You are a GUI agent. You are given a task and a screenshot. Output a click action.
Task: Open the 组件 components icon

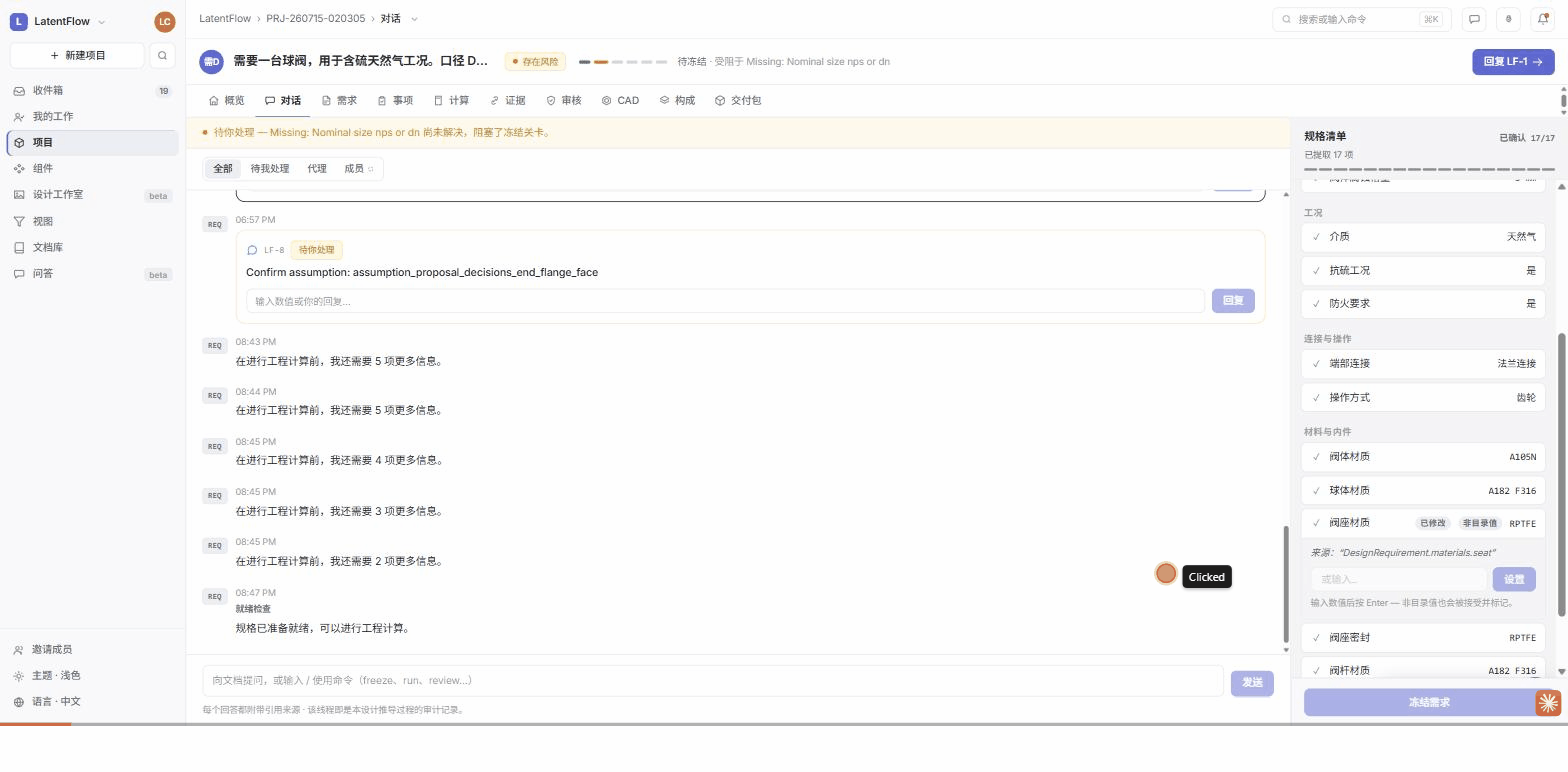pyautogui.click(x=19, y=168)
